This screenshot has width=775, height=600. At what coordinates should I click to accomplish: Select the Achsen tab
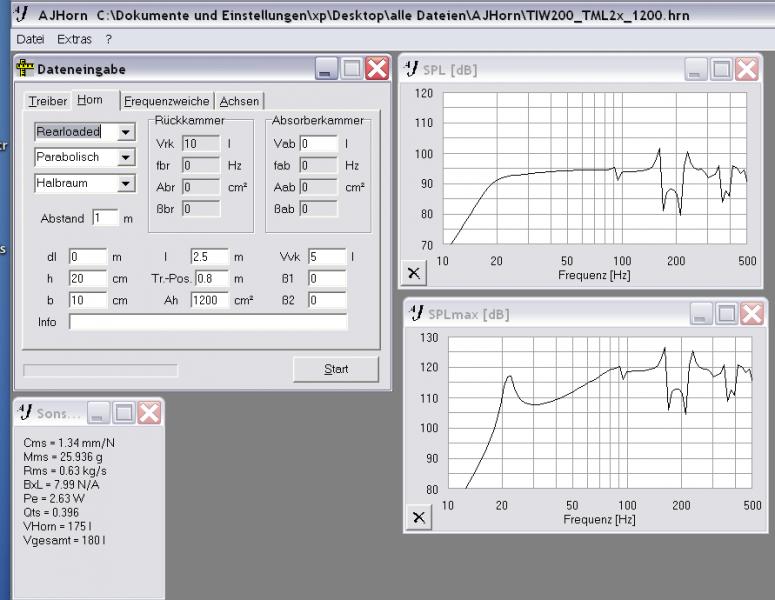coord(239,101)
